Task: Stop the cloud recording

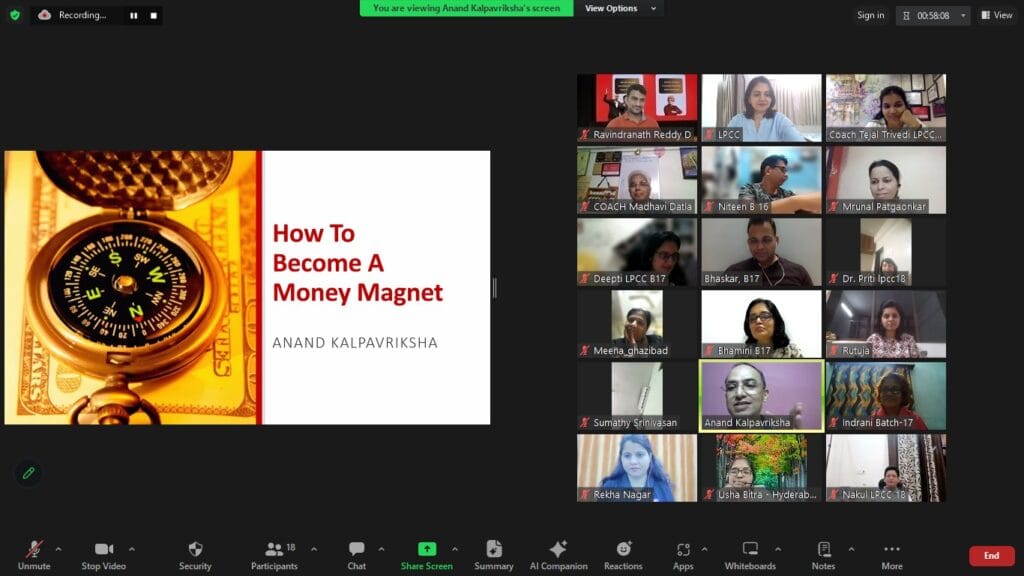Action: (153, 16)
